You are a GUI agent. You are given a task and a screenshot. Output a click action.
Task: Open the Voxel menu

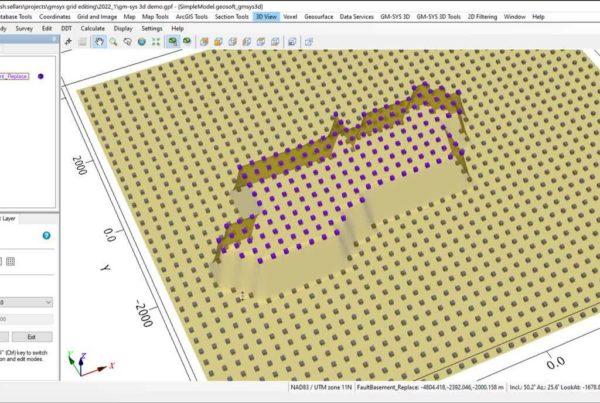coord(290,17)
